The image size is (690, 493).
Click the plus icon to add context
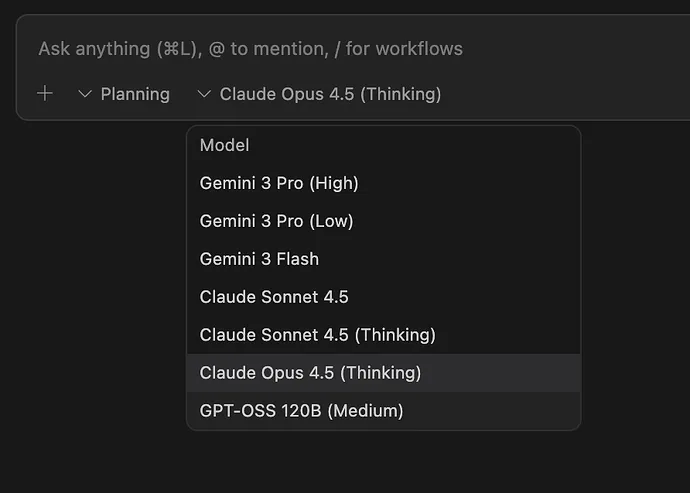click(x=45, y=94)
